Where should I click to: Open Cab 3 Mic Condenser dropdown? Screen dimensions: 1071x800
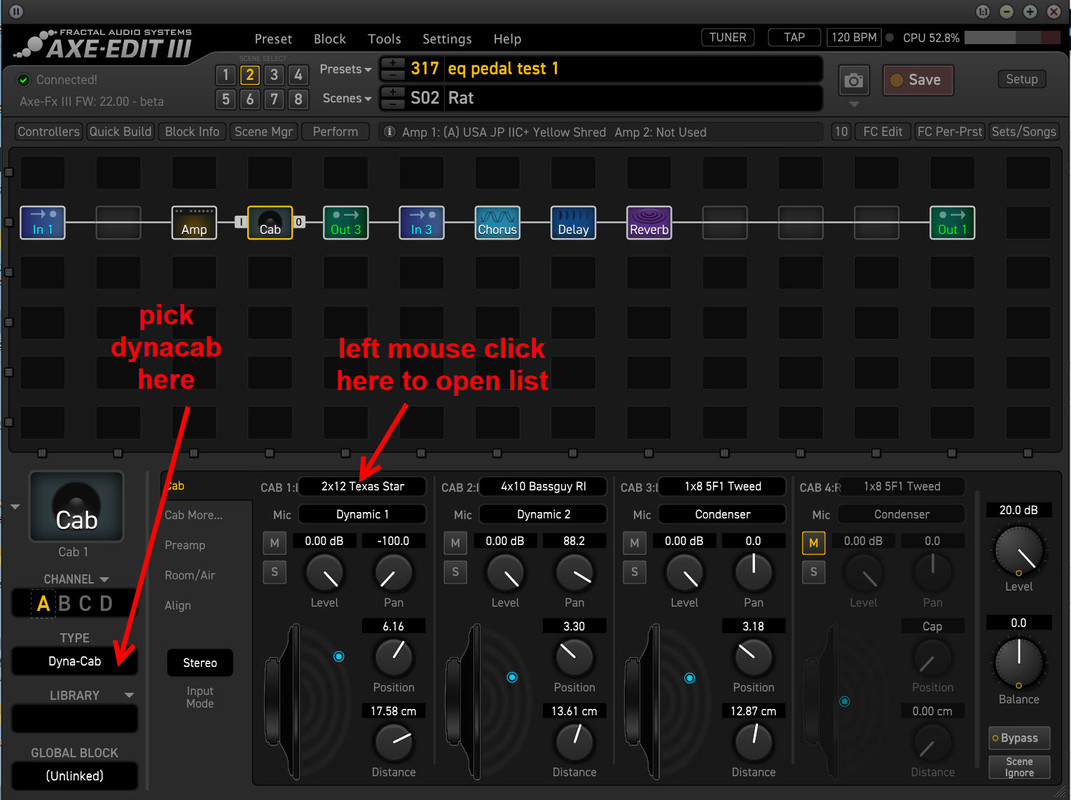[x=723, y=514]
